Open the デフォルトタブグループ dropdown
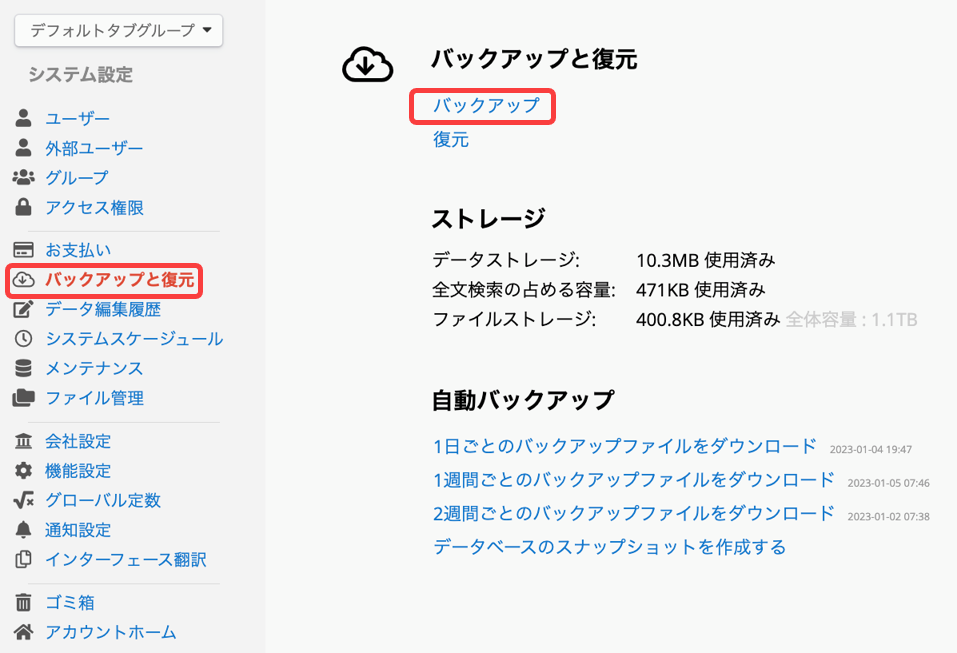 (118, 30)
